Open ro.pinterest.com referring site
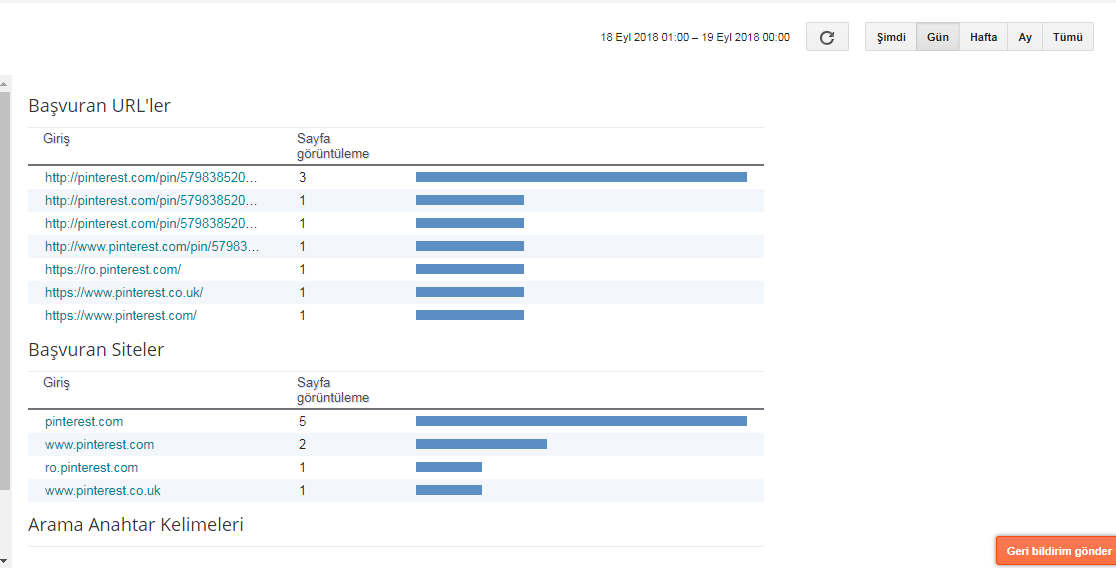The image size is (1116, 568). click(x=91, y=468)
